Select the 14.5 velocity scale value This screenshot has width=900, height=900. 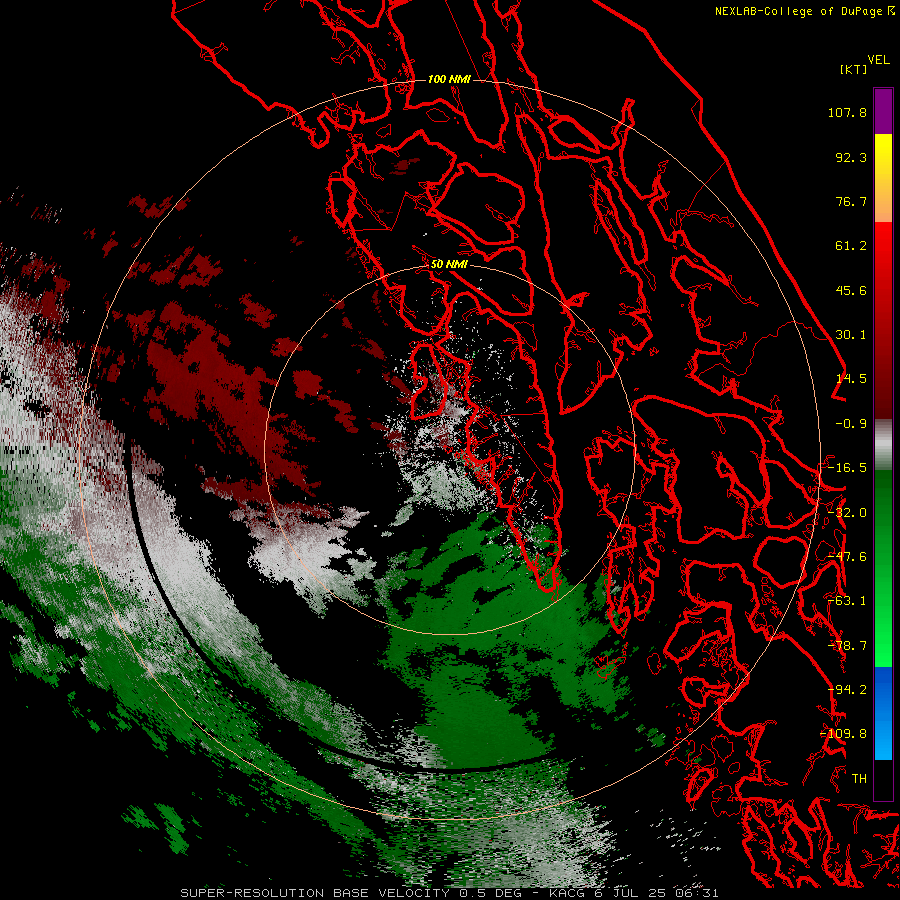851,379
